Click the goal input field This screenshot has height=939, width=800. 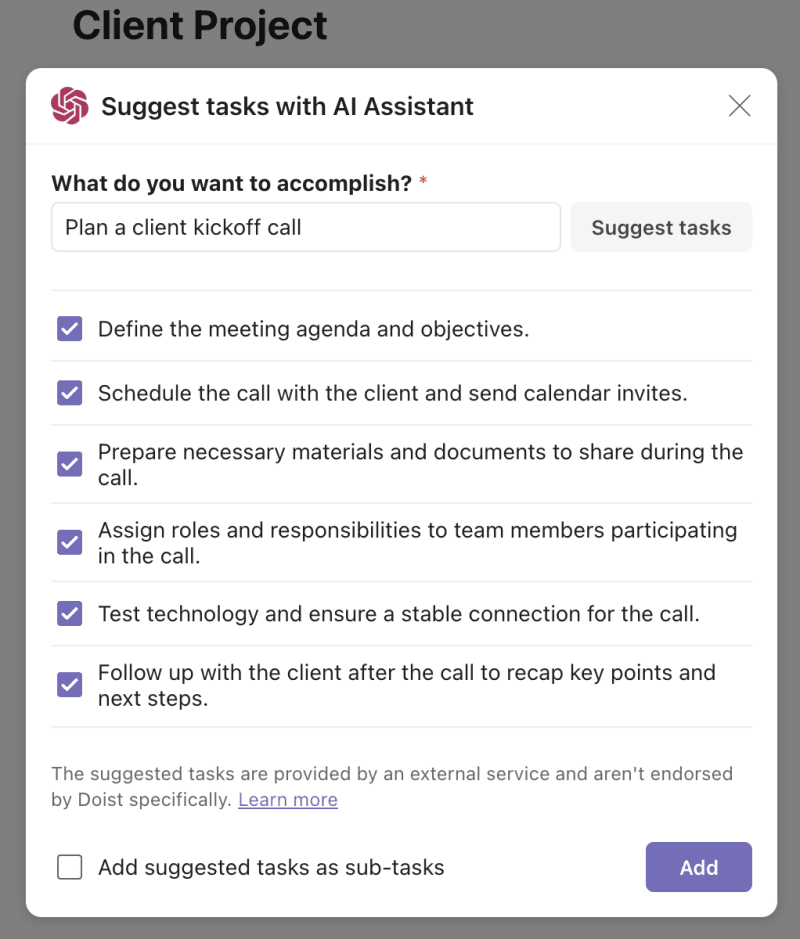(305, 227)
